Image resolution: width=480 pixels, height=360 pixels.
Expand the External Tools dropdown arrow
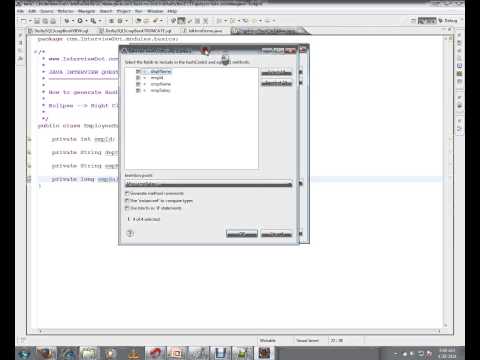coord(100,21)
